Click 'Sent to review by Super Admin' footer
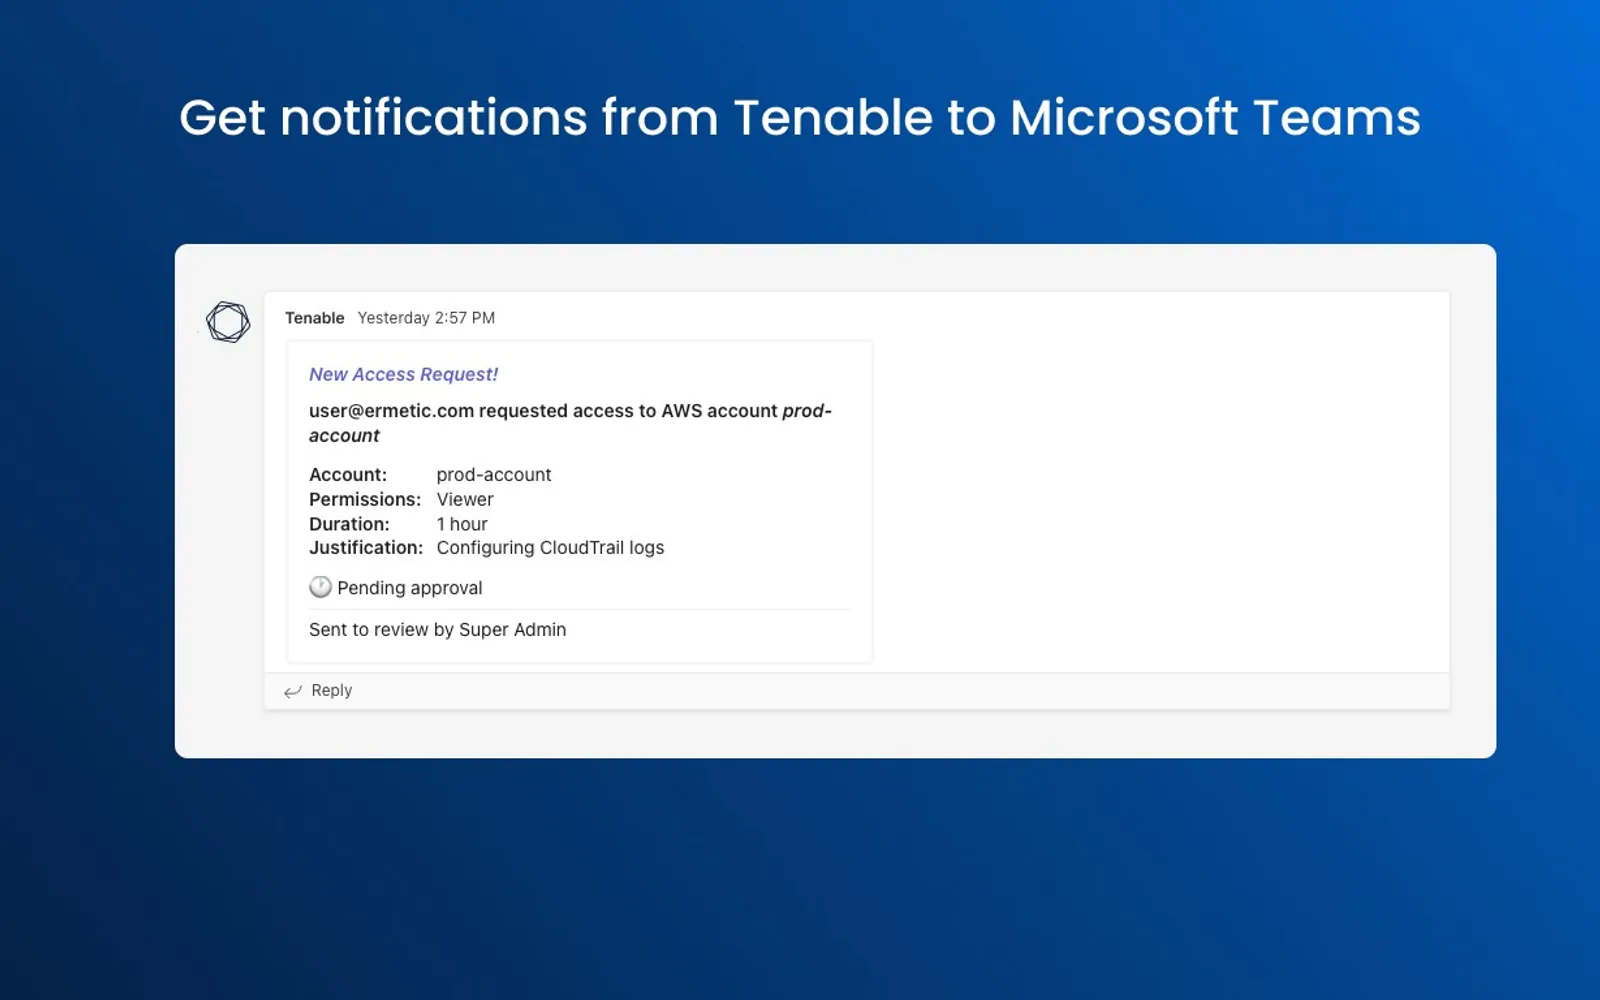The width and height of the screenshot is (1600, 1000). [437, 630]
